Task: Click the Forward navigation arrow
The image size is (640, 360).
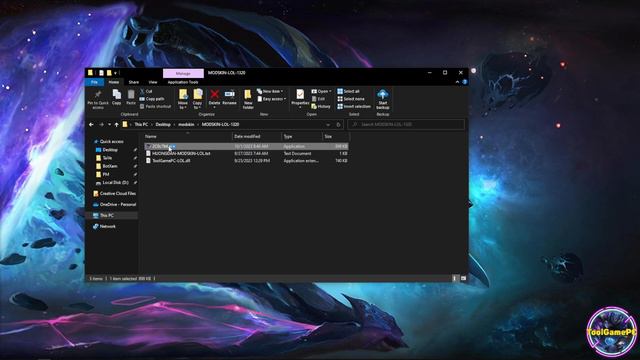Action: click(x=101, y=124)
